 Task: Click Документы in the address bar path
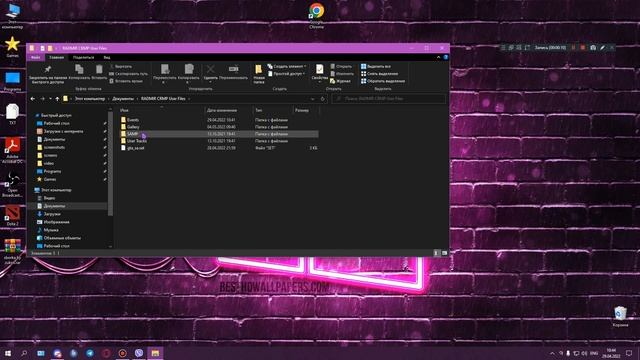pyautogui.click(x=123, y=98)
